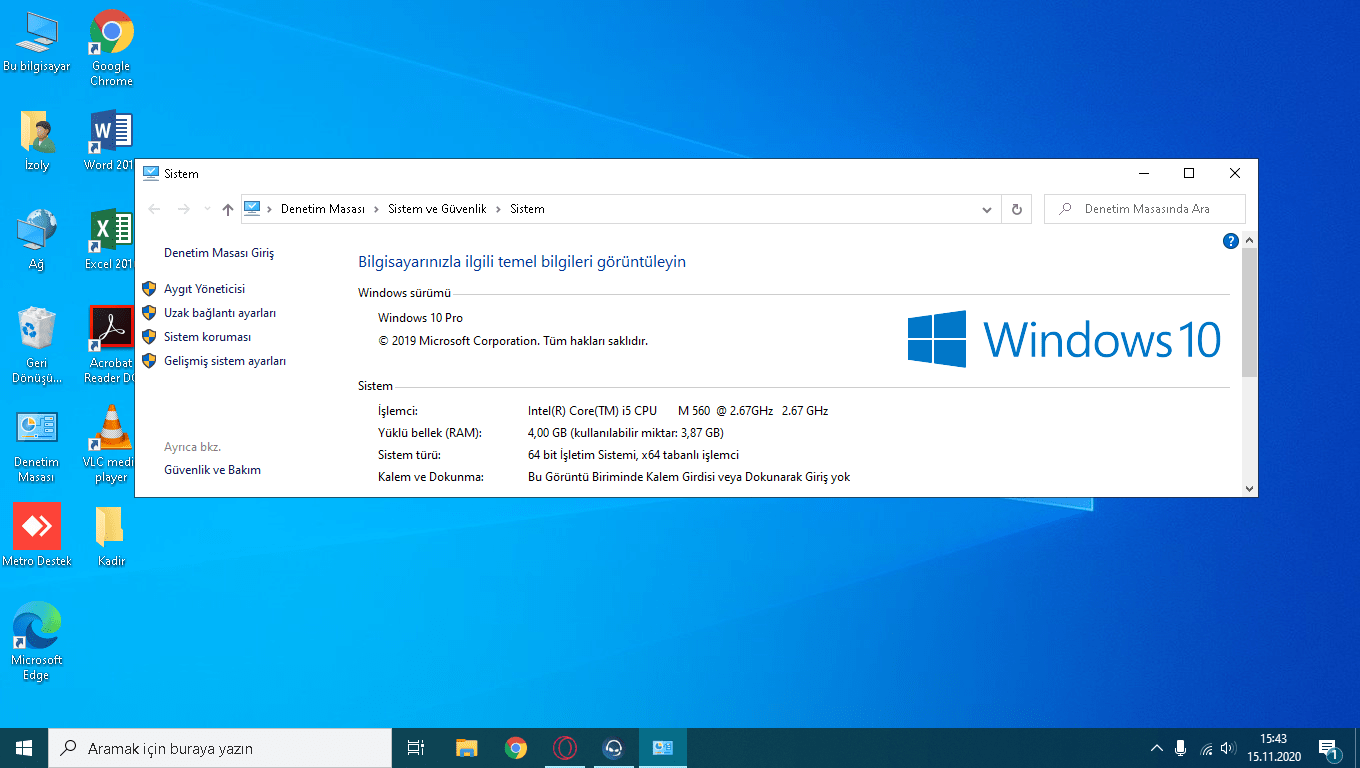
Task: Go up one level to Sistem ve Güvenlik
Action: point(228,209)
